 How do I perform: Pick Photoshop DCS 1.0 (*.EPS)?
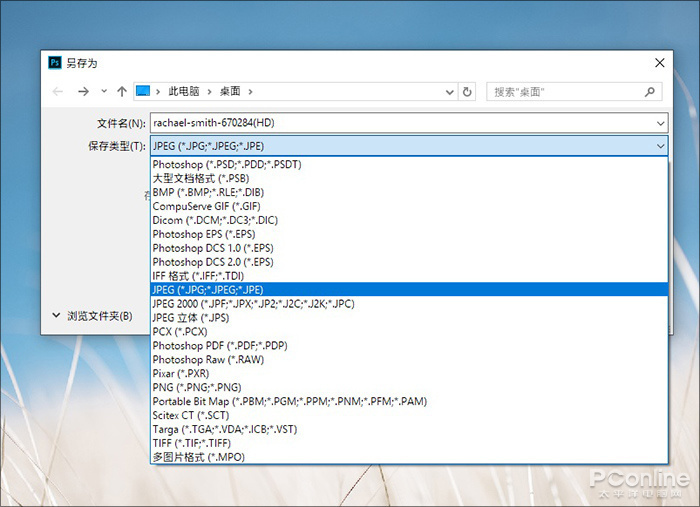coord(409,248)
